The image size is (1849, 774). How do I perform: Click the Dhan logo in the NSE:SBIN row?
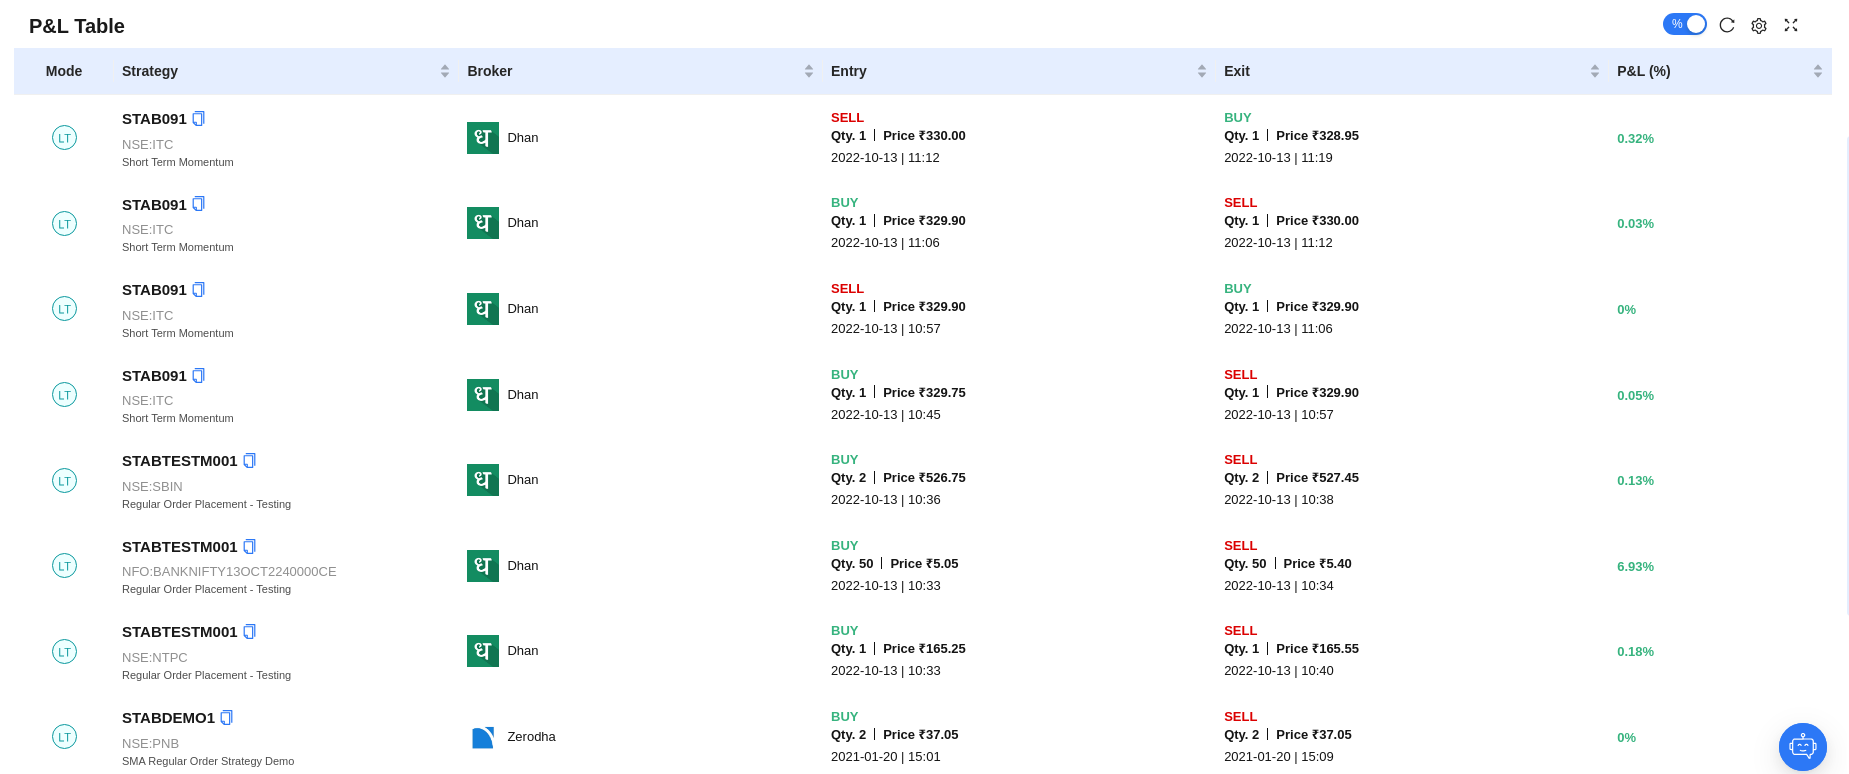[483, 480]
